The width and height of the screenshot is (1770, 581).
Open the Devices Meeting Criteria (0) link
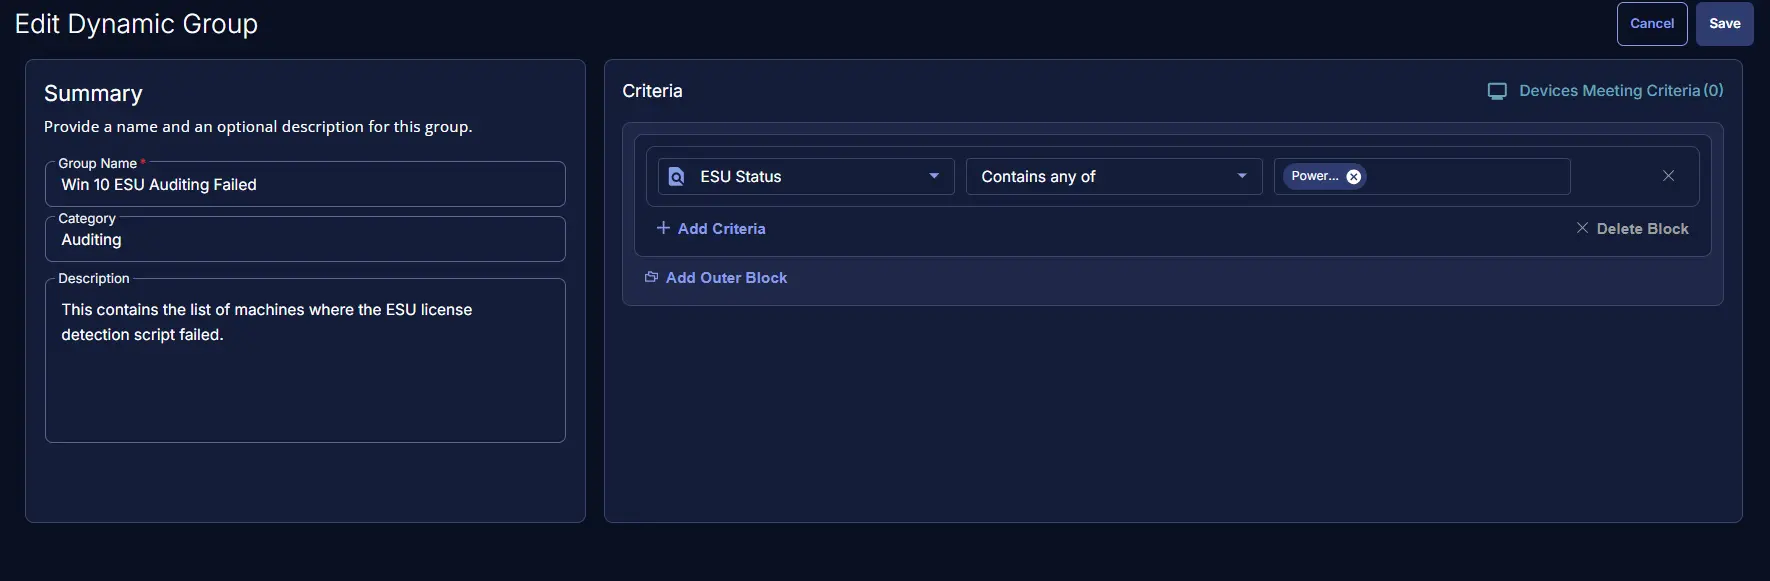1620,91
